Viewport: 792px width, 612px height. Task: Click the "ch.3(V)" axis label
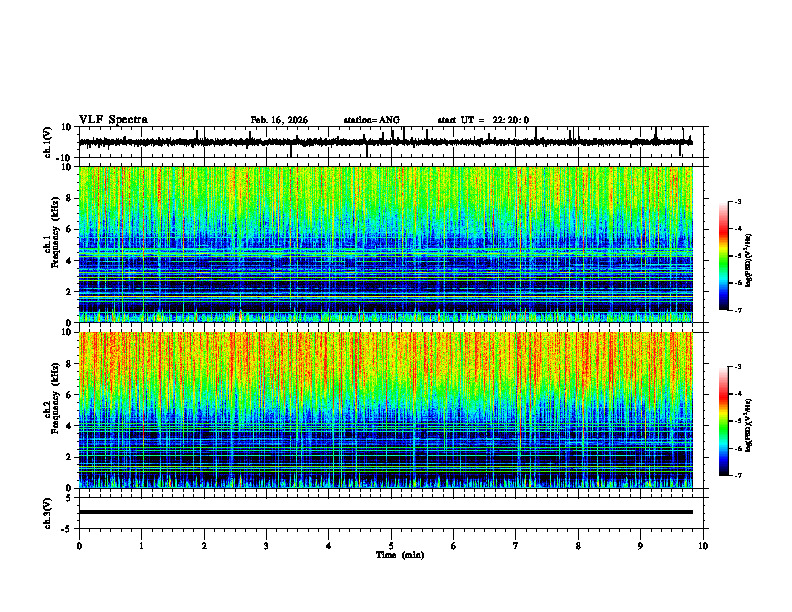[47, 513]
